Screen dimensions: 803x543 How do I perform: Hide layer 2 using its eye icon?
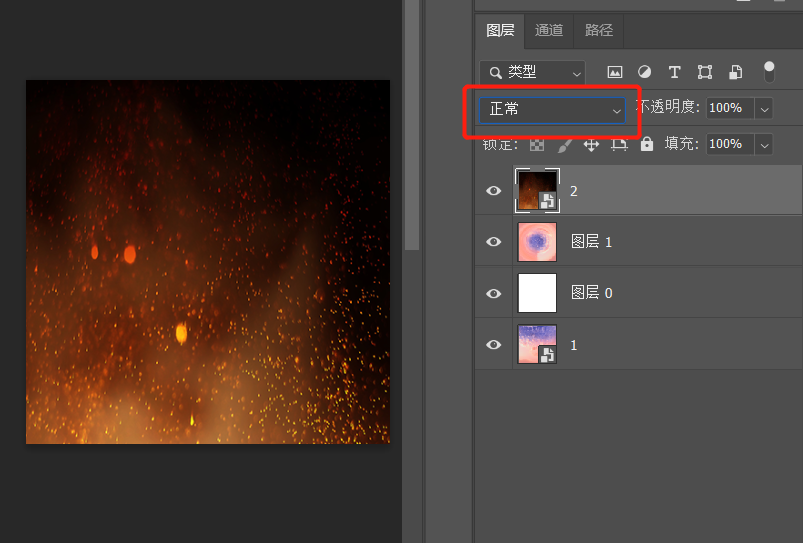(x=493, y=191)
